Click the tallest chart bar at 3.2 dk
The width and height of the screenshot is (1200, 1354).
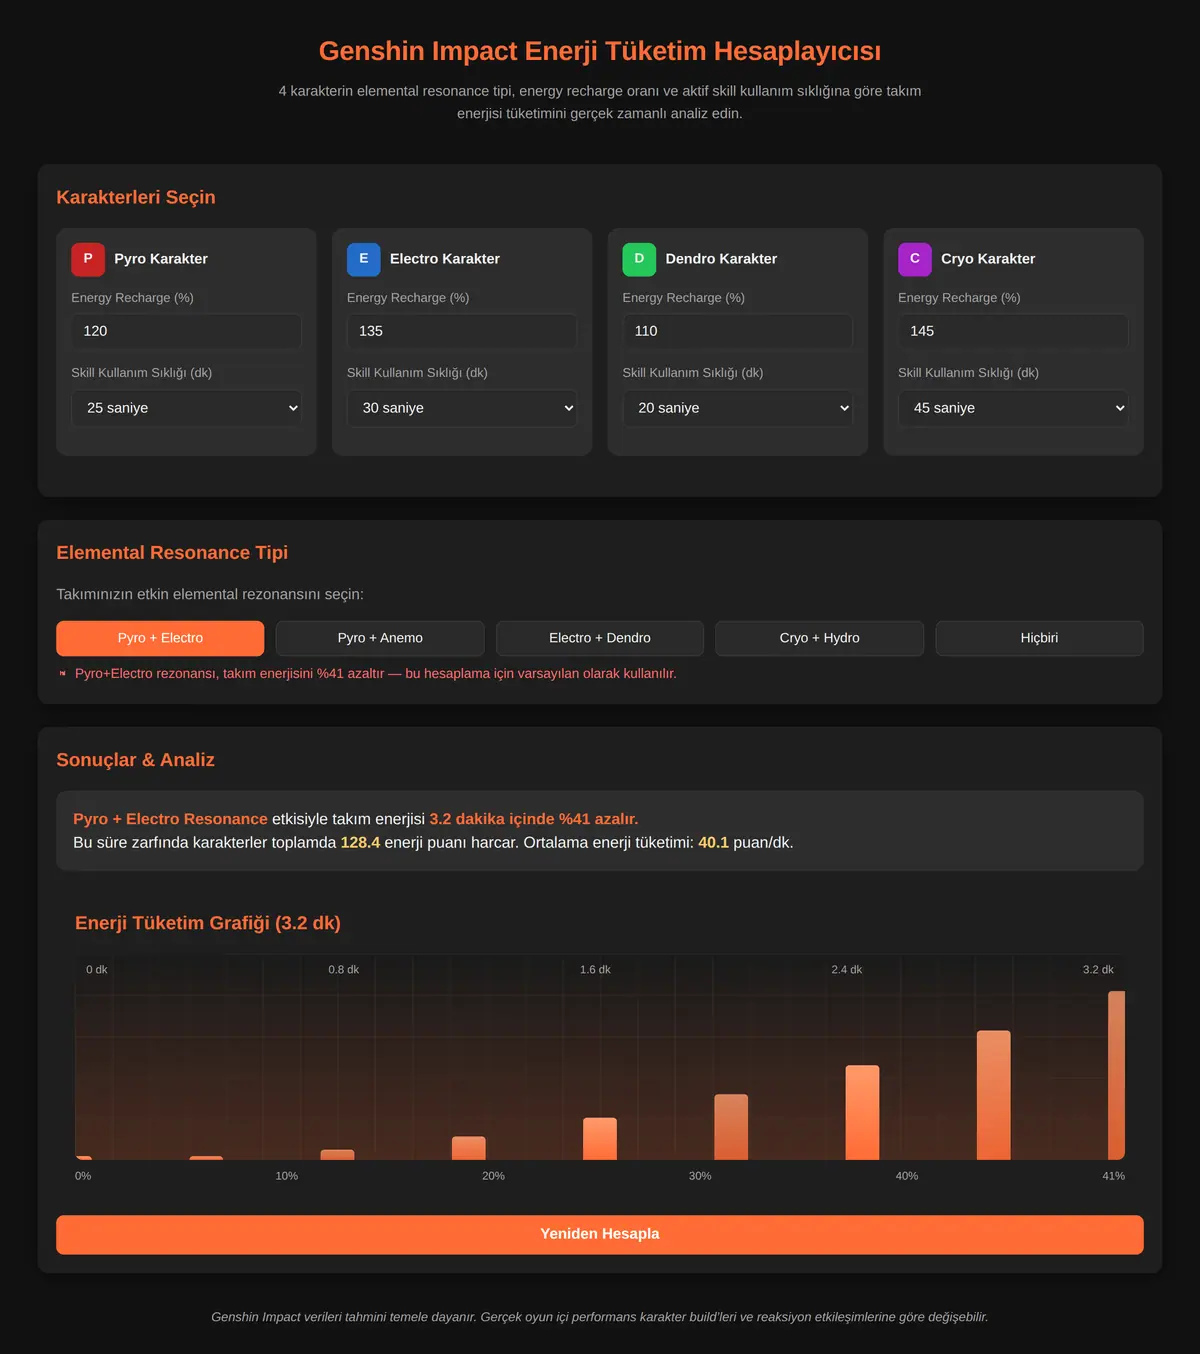tap(1116, 1075)
